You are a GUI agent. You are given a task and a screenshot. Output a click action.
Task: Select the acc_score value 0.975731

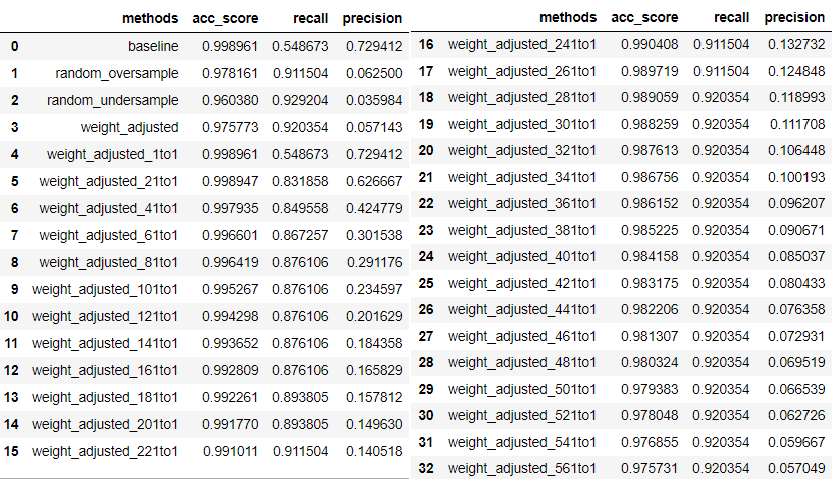649,468
